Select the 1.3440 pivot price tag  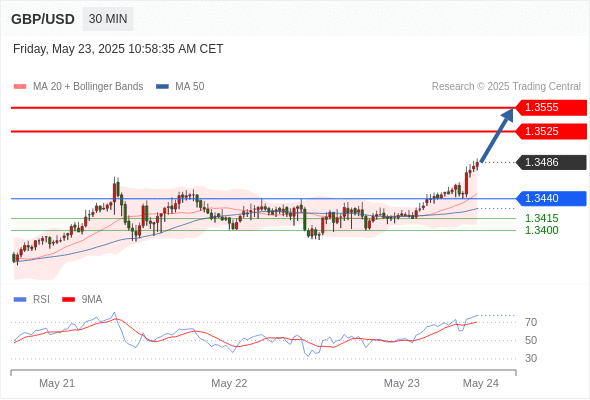[x=550, y=198]
